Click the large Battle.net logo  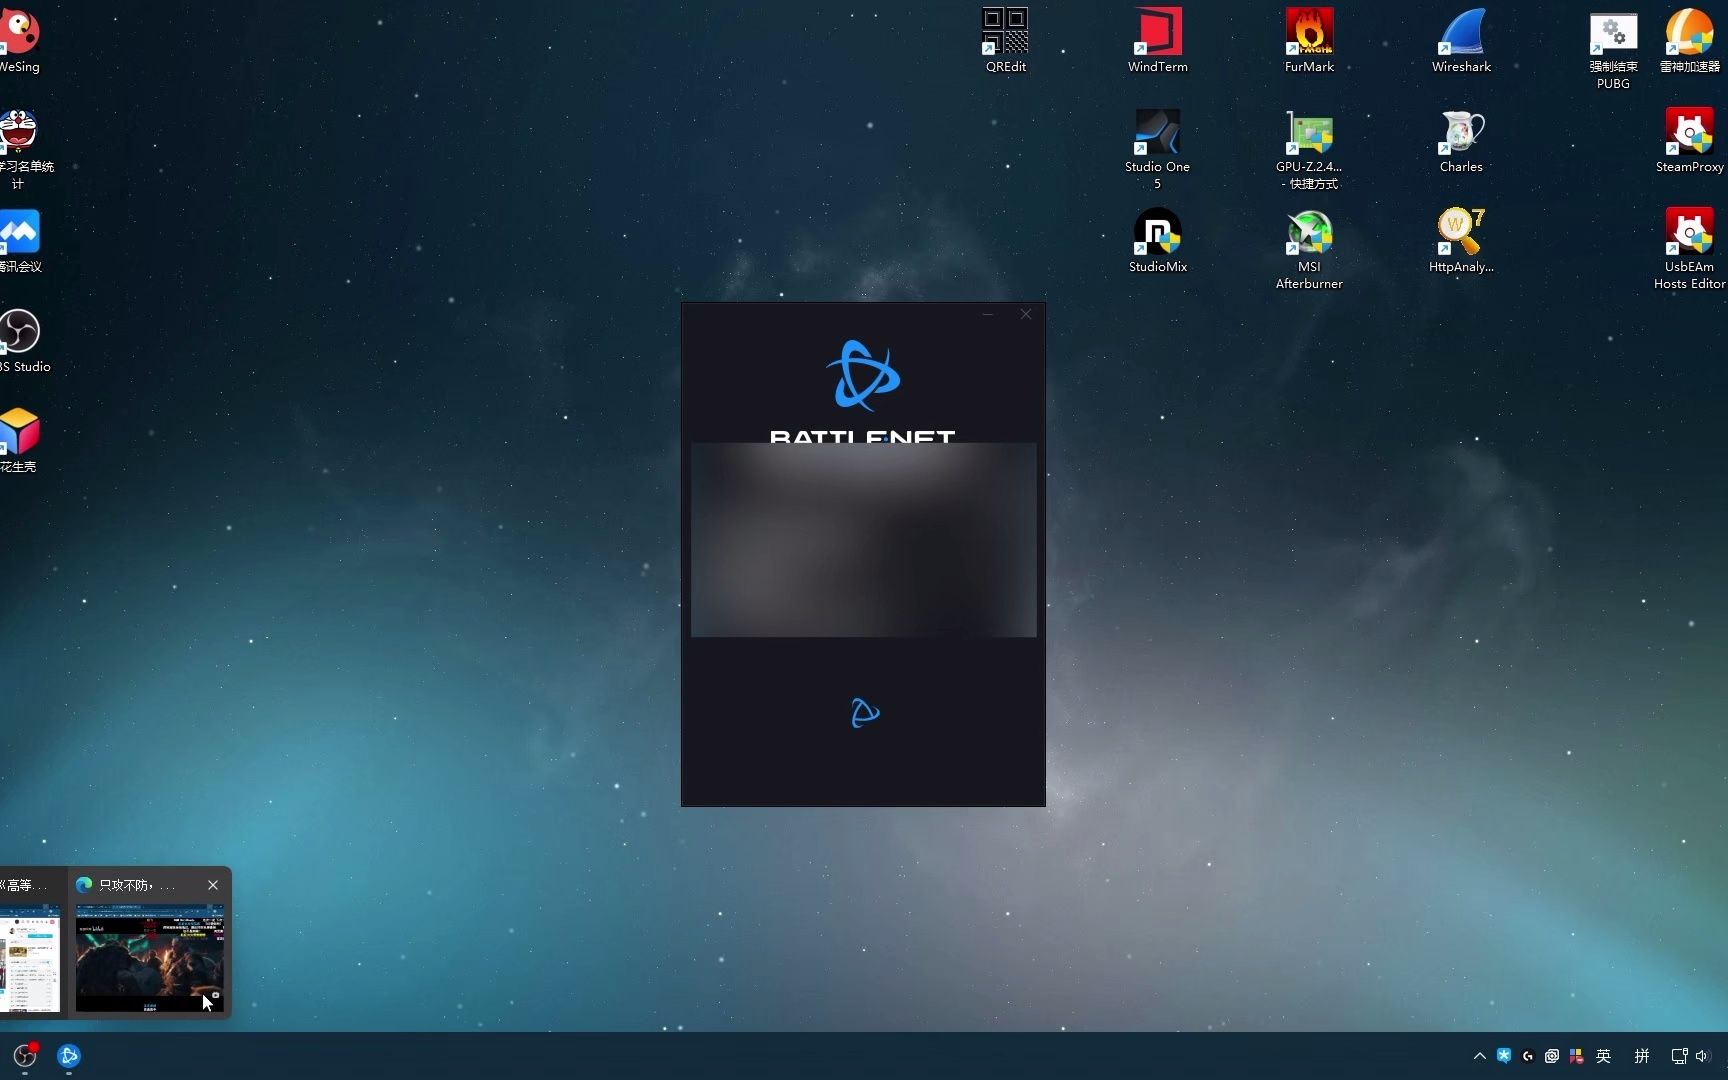coord(863,376)
